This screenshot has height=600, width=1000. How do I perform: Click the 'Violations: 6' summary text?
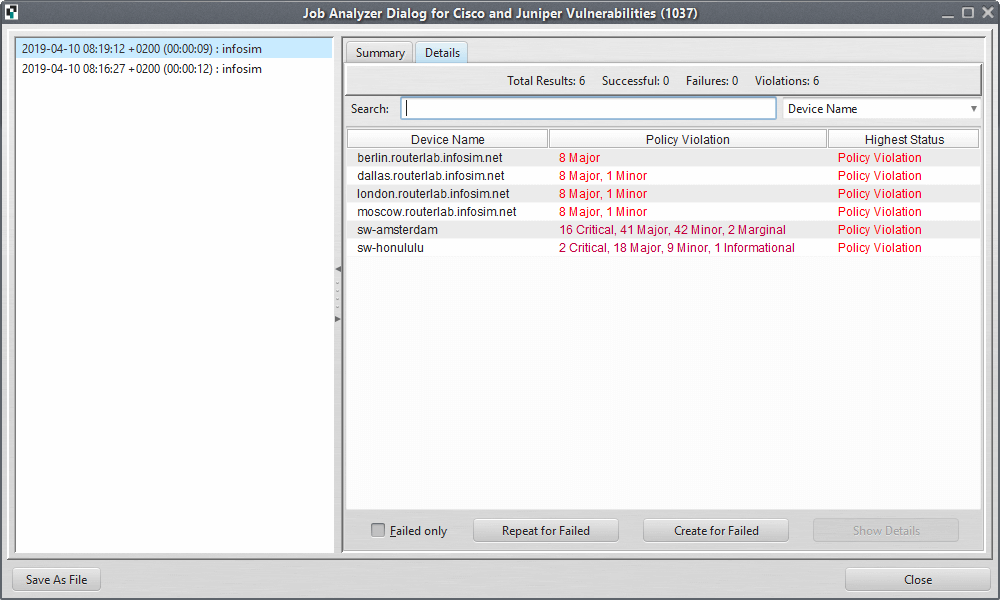[x=787, y=81]
